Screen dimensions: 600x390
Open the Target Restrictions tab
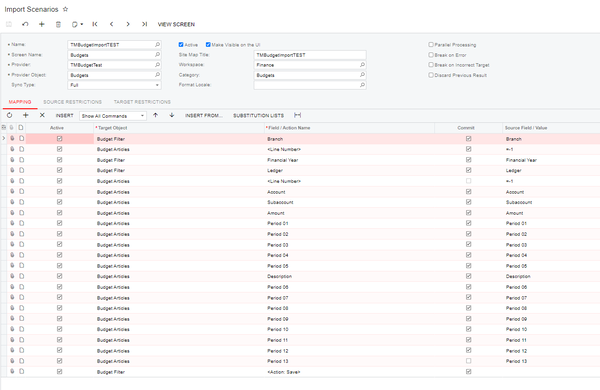(x=142, y=102)
